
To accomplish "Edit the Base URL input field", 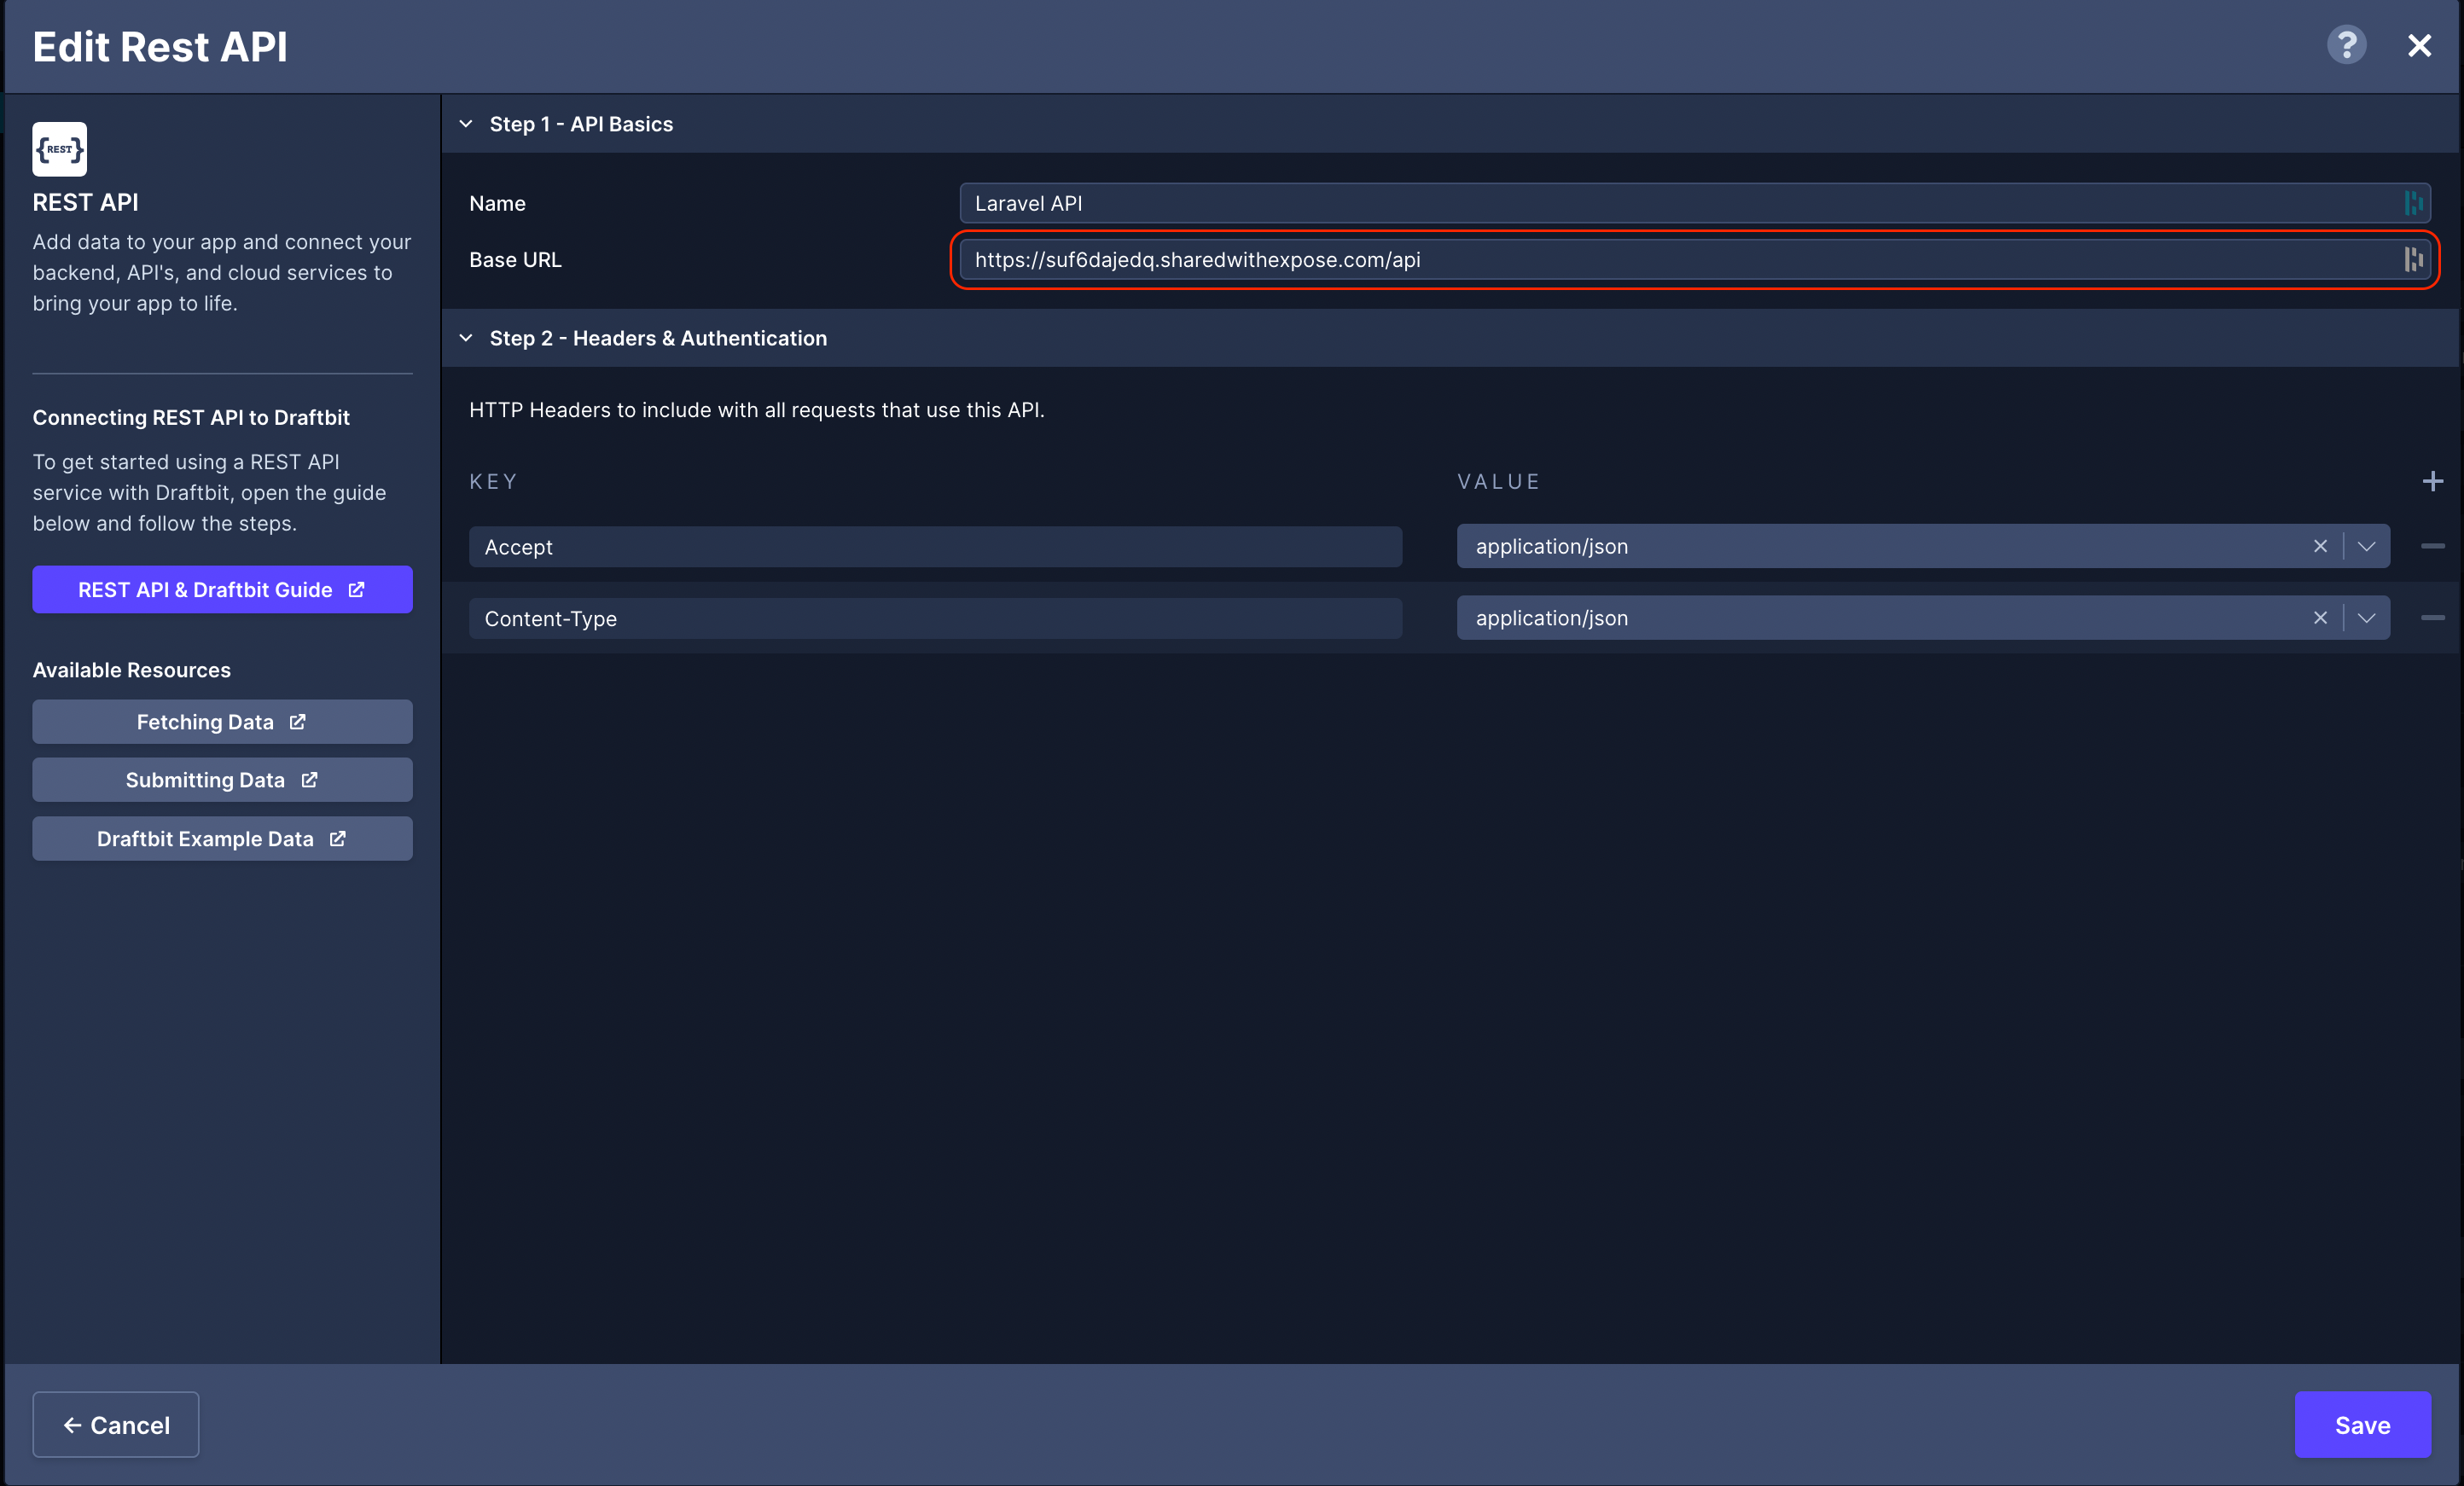I will pos(1695,259).
